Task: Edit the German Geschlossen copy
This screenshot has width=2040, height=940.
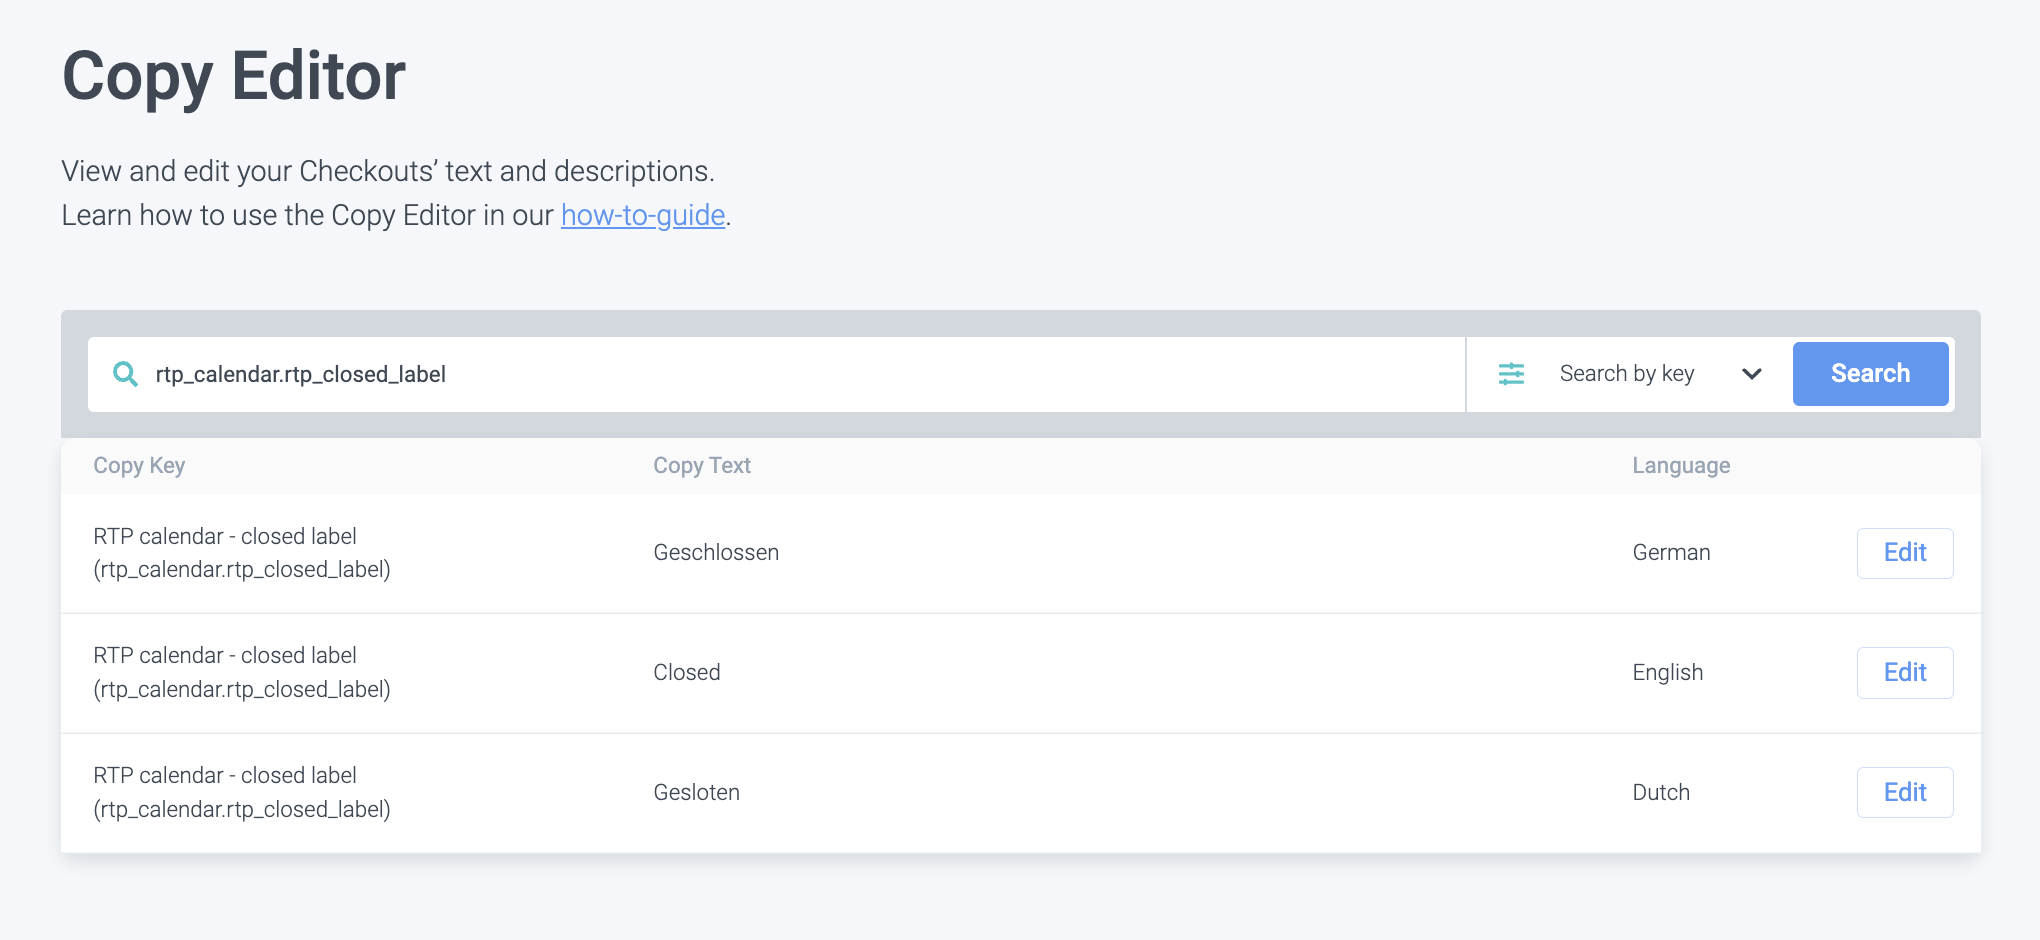Action: click(x=1904, y=553)
